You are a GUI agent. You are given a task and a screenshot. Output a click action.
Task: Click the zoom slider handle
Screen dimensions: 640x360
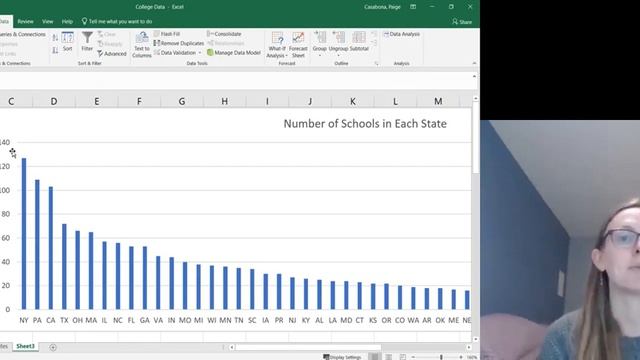441,357
